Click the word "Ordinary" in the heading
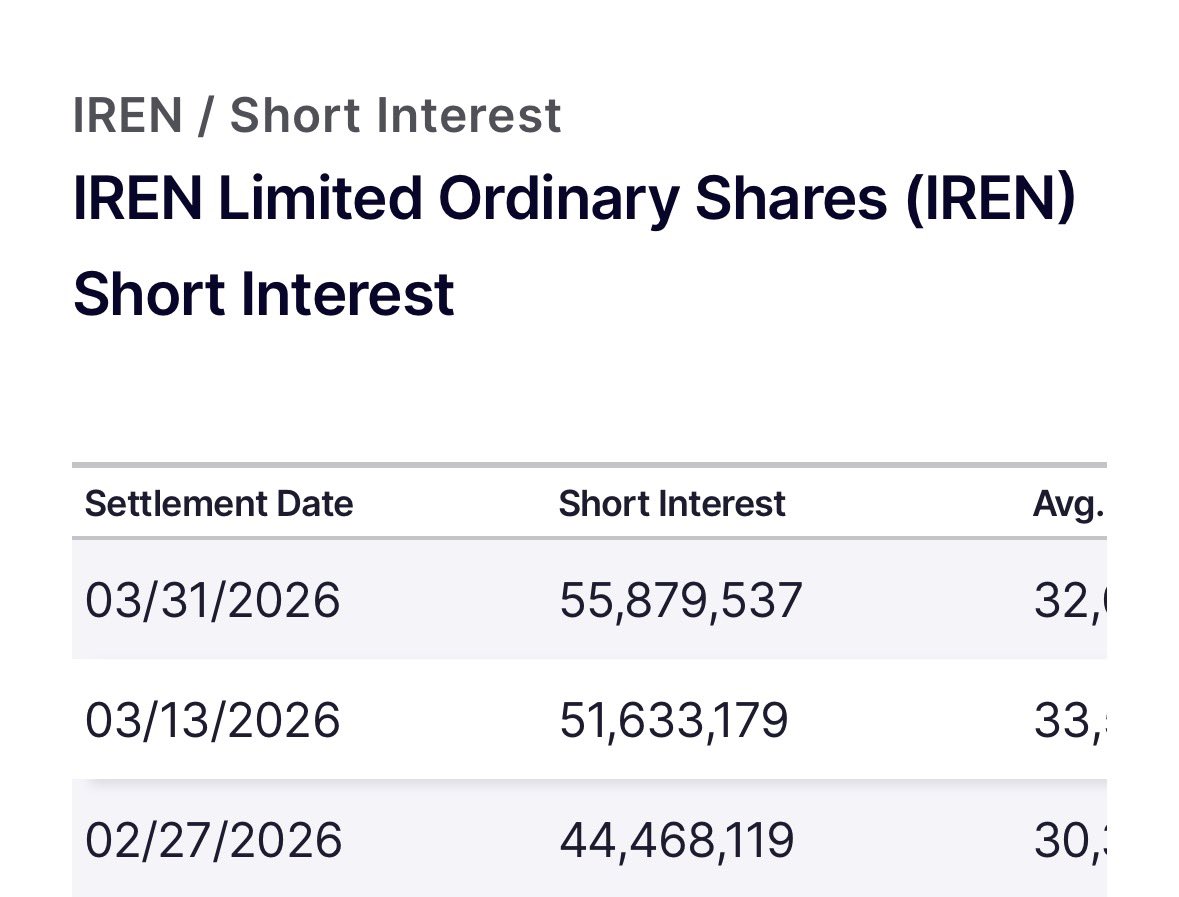The image size is (1179, 897). 559,199
